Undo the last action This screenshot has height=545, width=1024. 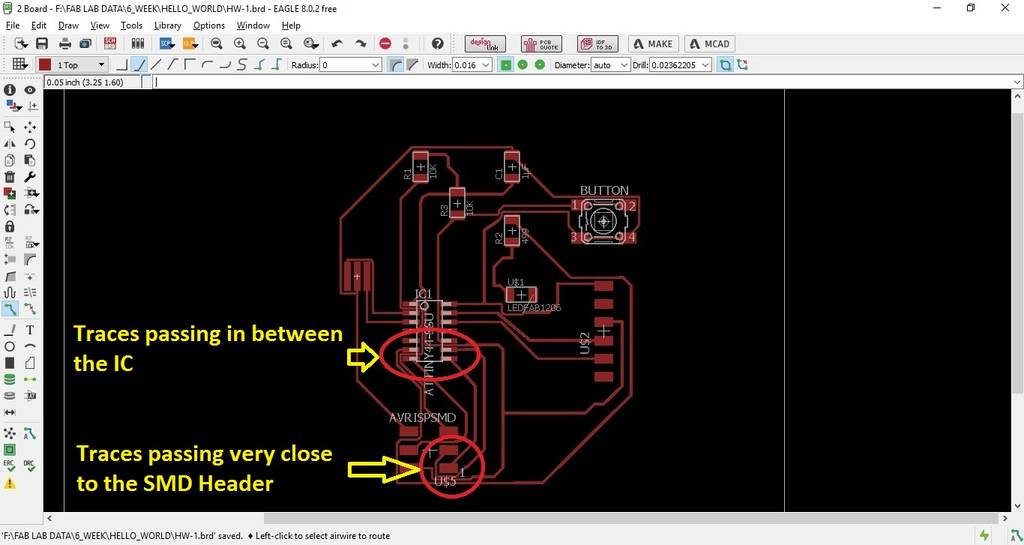[337, 44]
